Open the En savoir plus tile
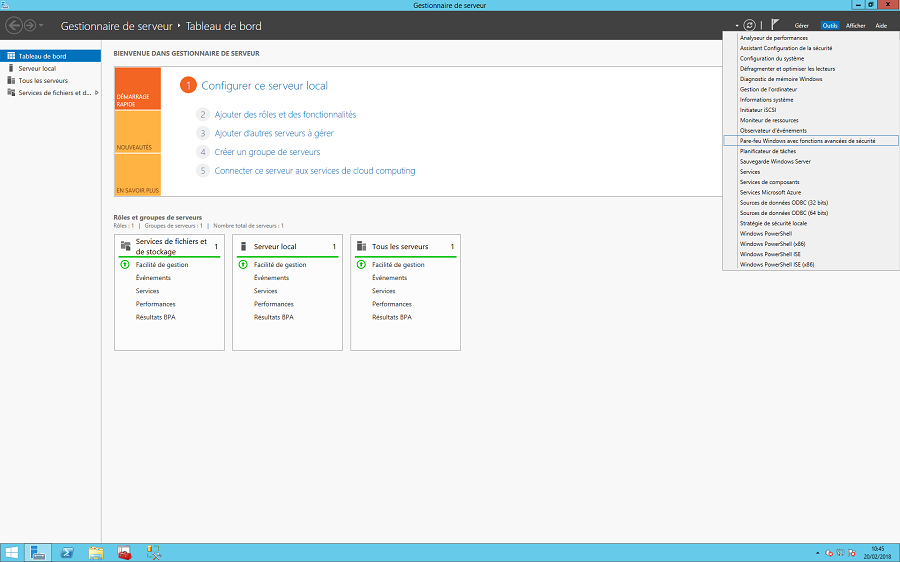Screen dimensions: 900x562 [x=138, y=175]
